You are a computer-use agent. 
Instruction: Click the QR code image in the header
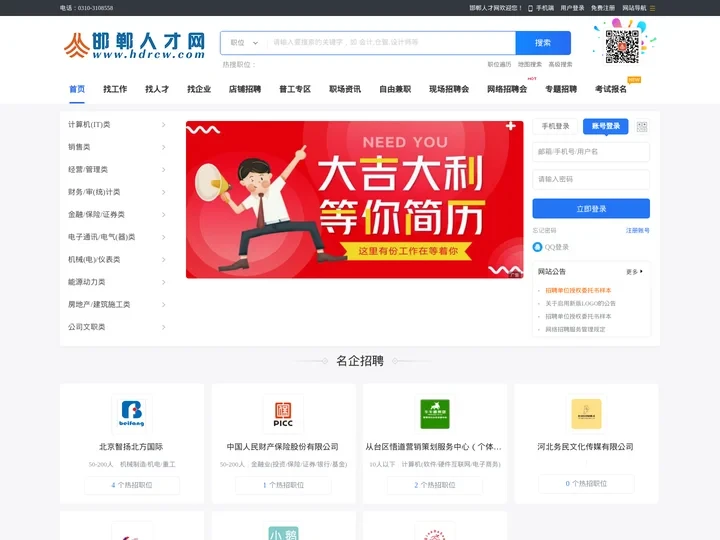pyautogui.click(x=622, y=46)
